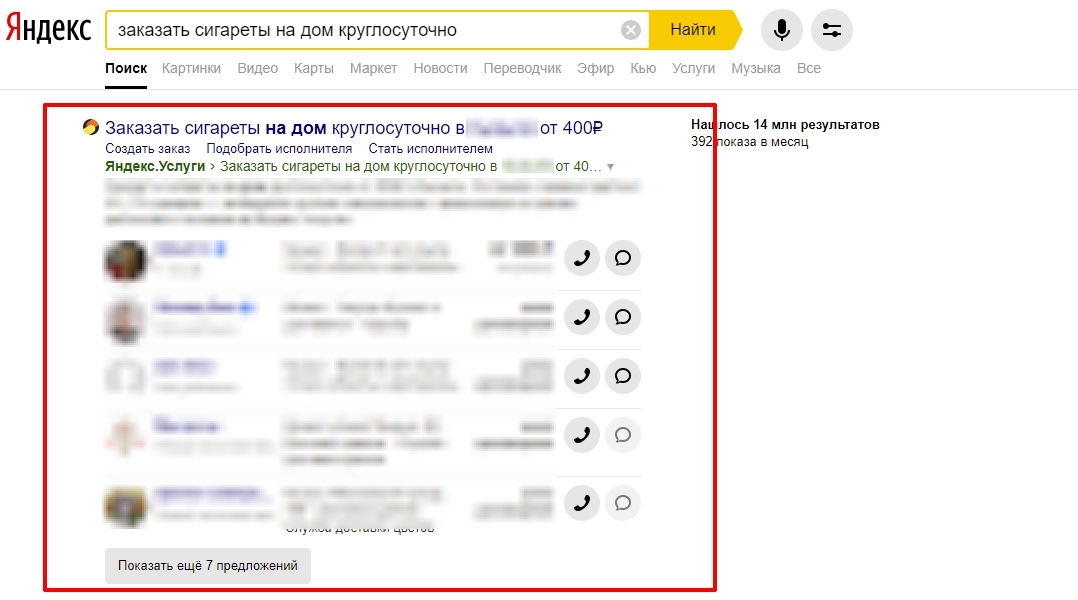
Task: Click the 392 показа в месяц text
Action: tap(749, 142)
